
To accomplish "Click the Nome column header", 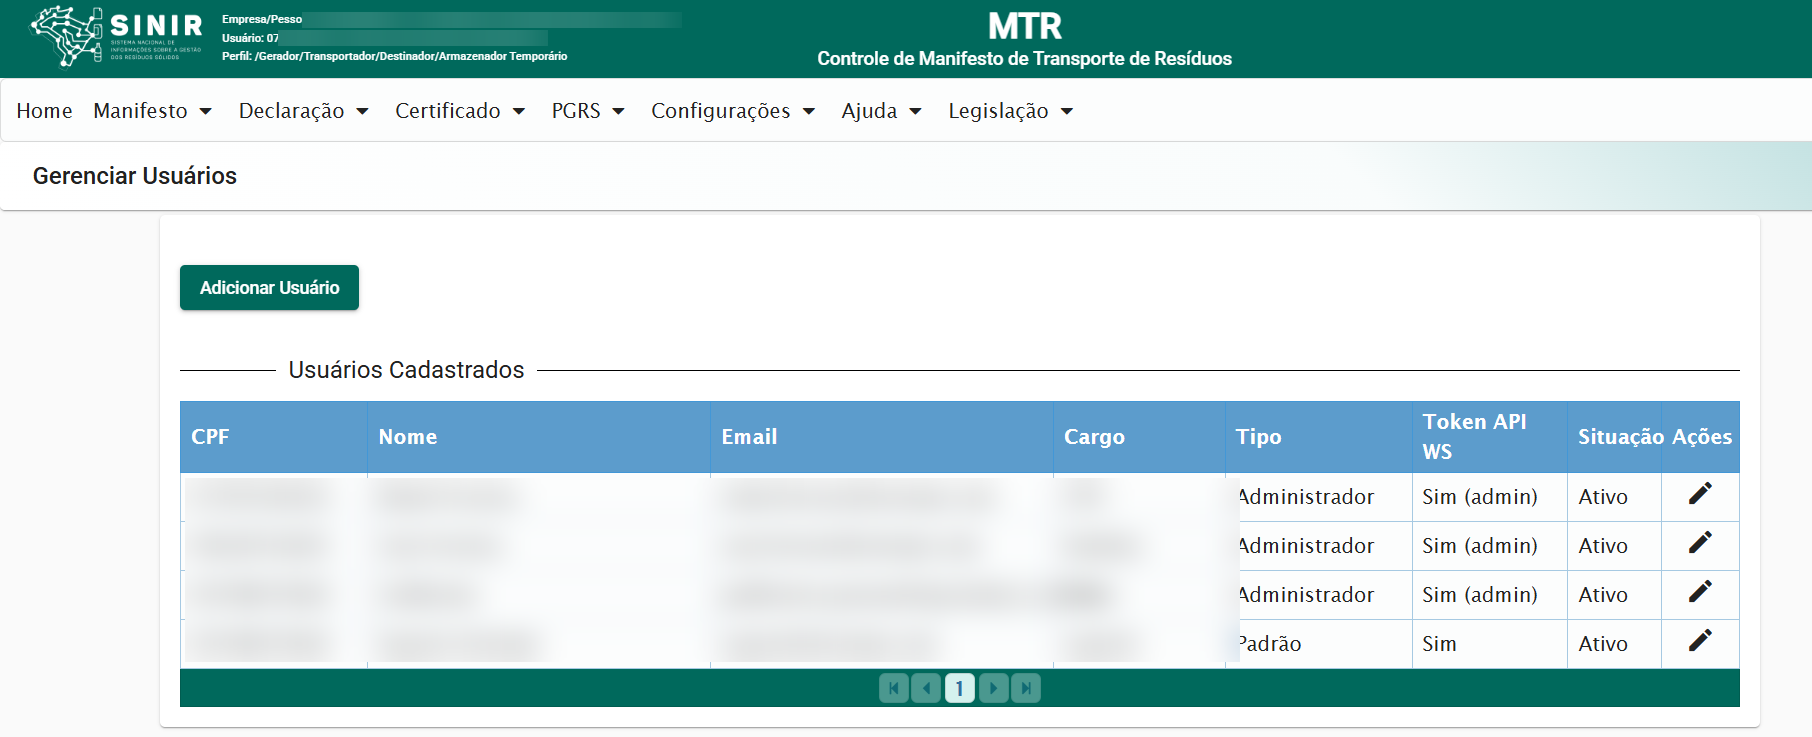I will (539, 437).
